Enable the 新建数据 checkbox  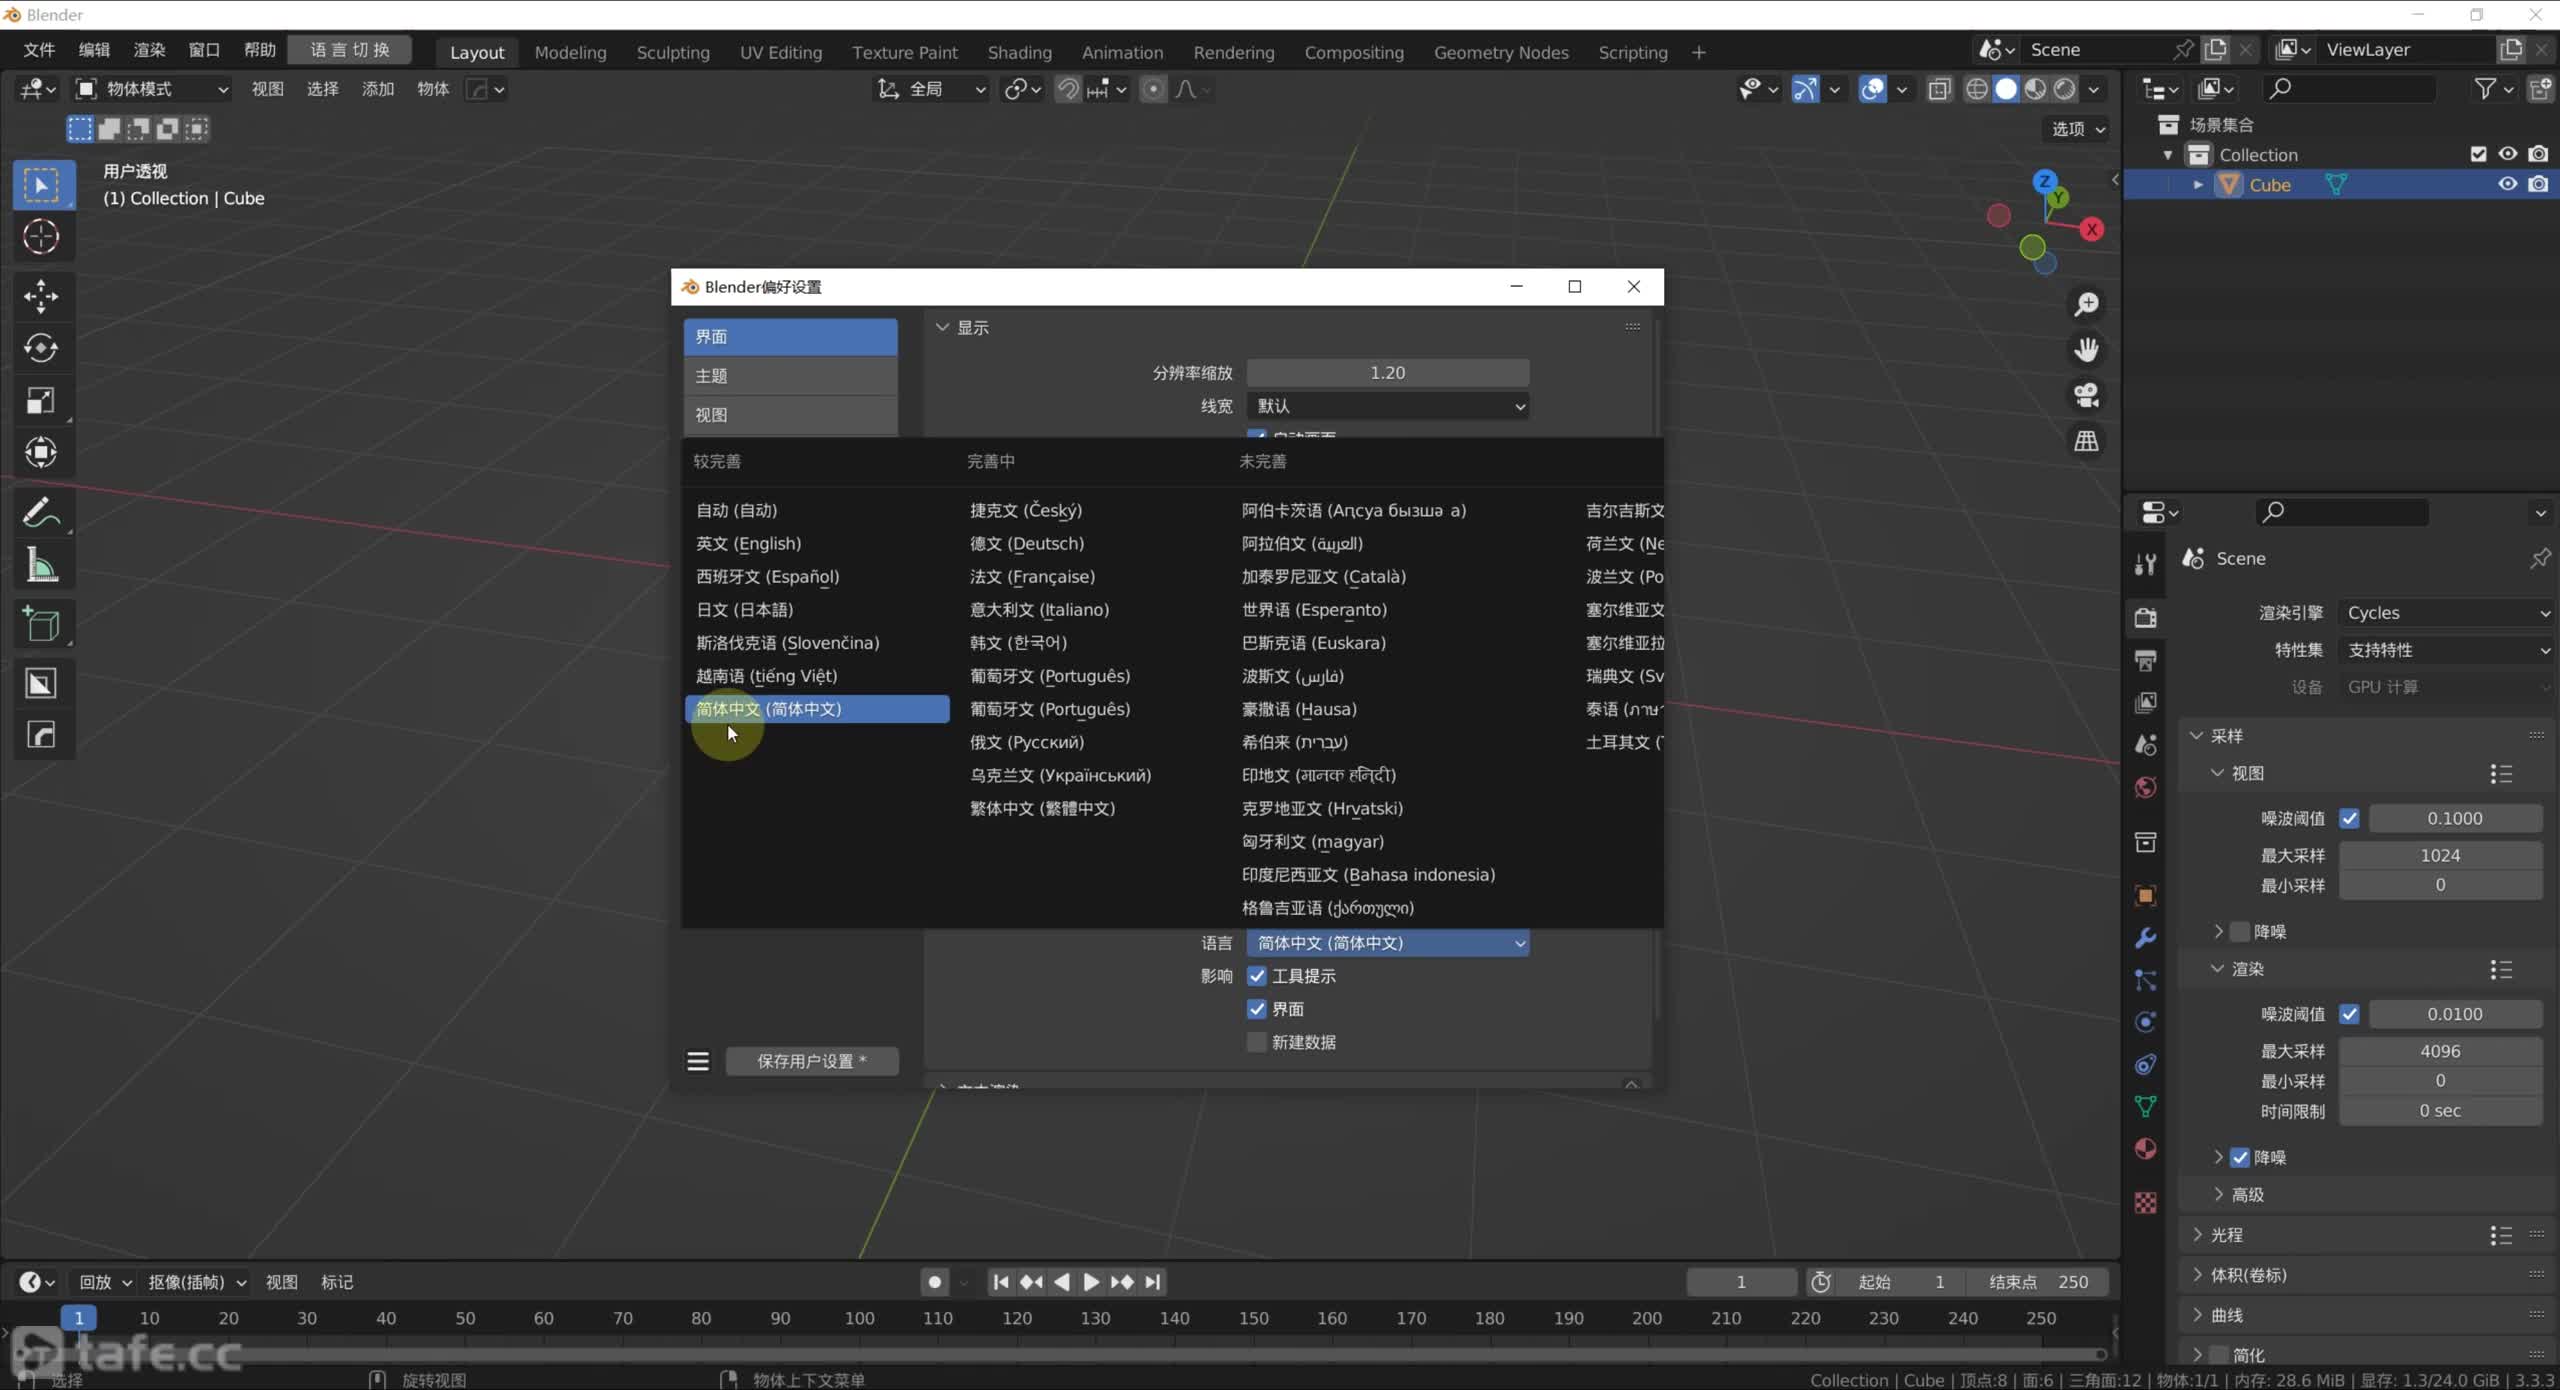point(1257,1042)
